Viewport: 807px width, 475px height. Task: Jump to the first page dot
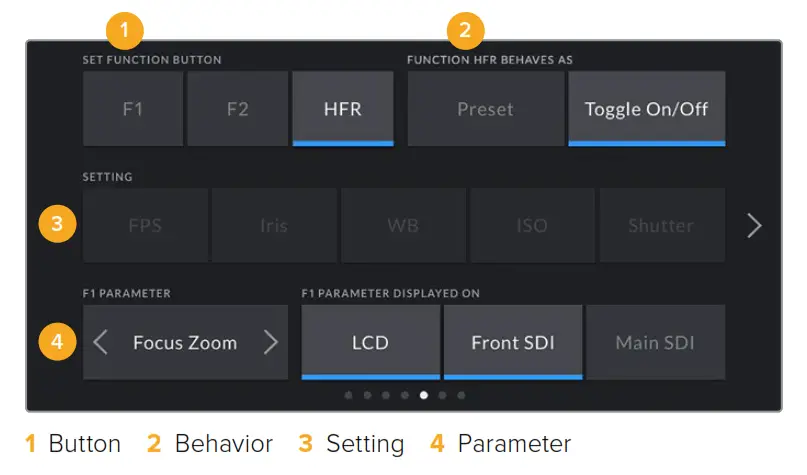[348, 395]
